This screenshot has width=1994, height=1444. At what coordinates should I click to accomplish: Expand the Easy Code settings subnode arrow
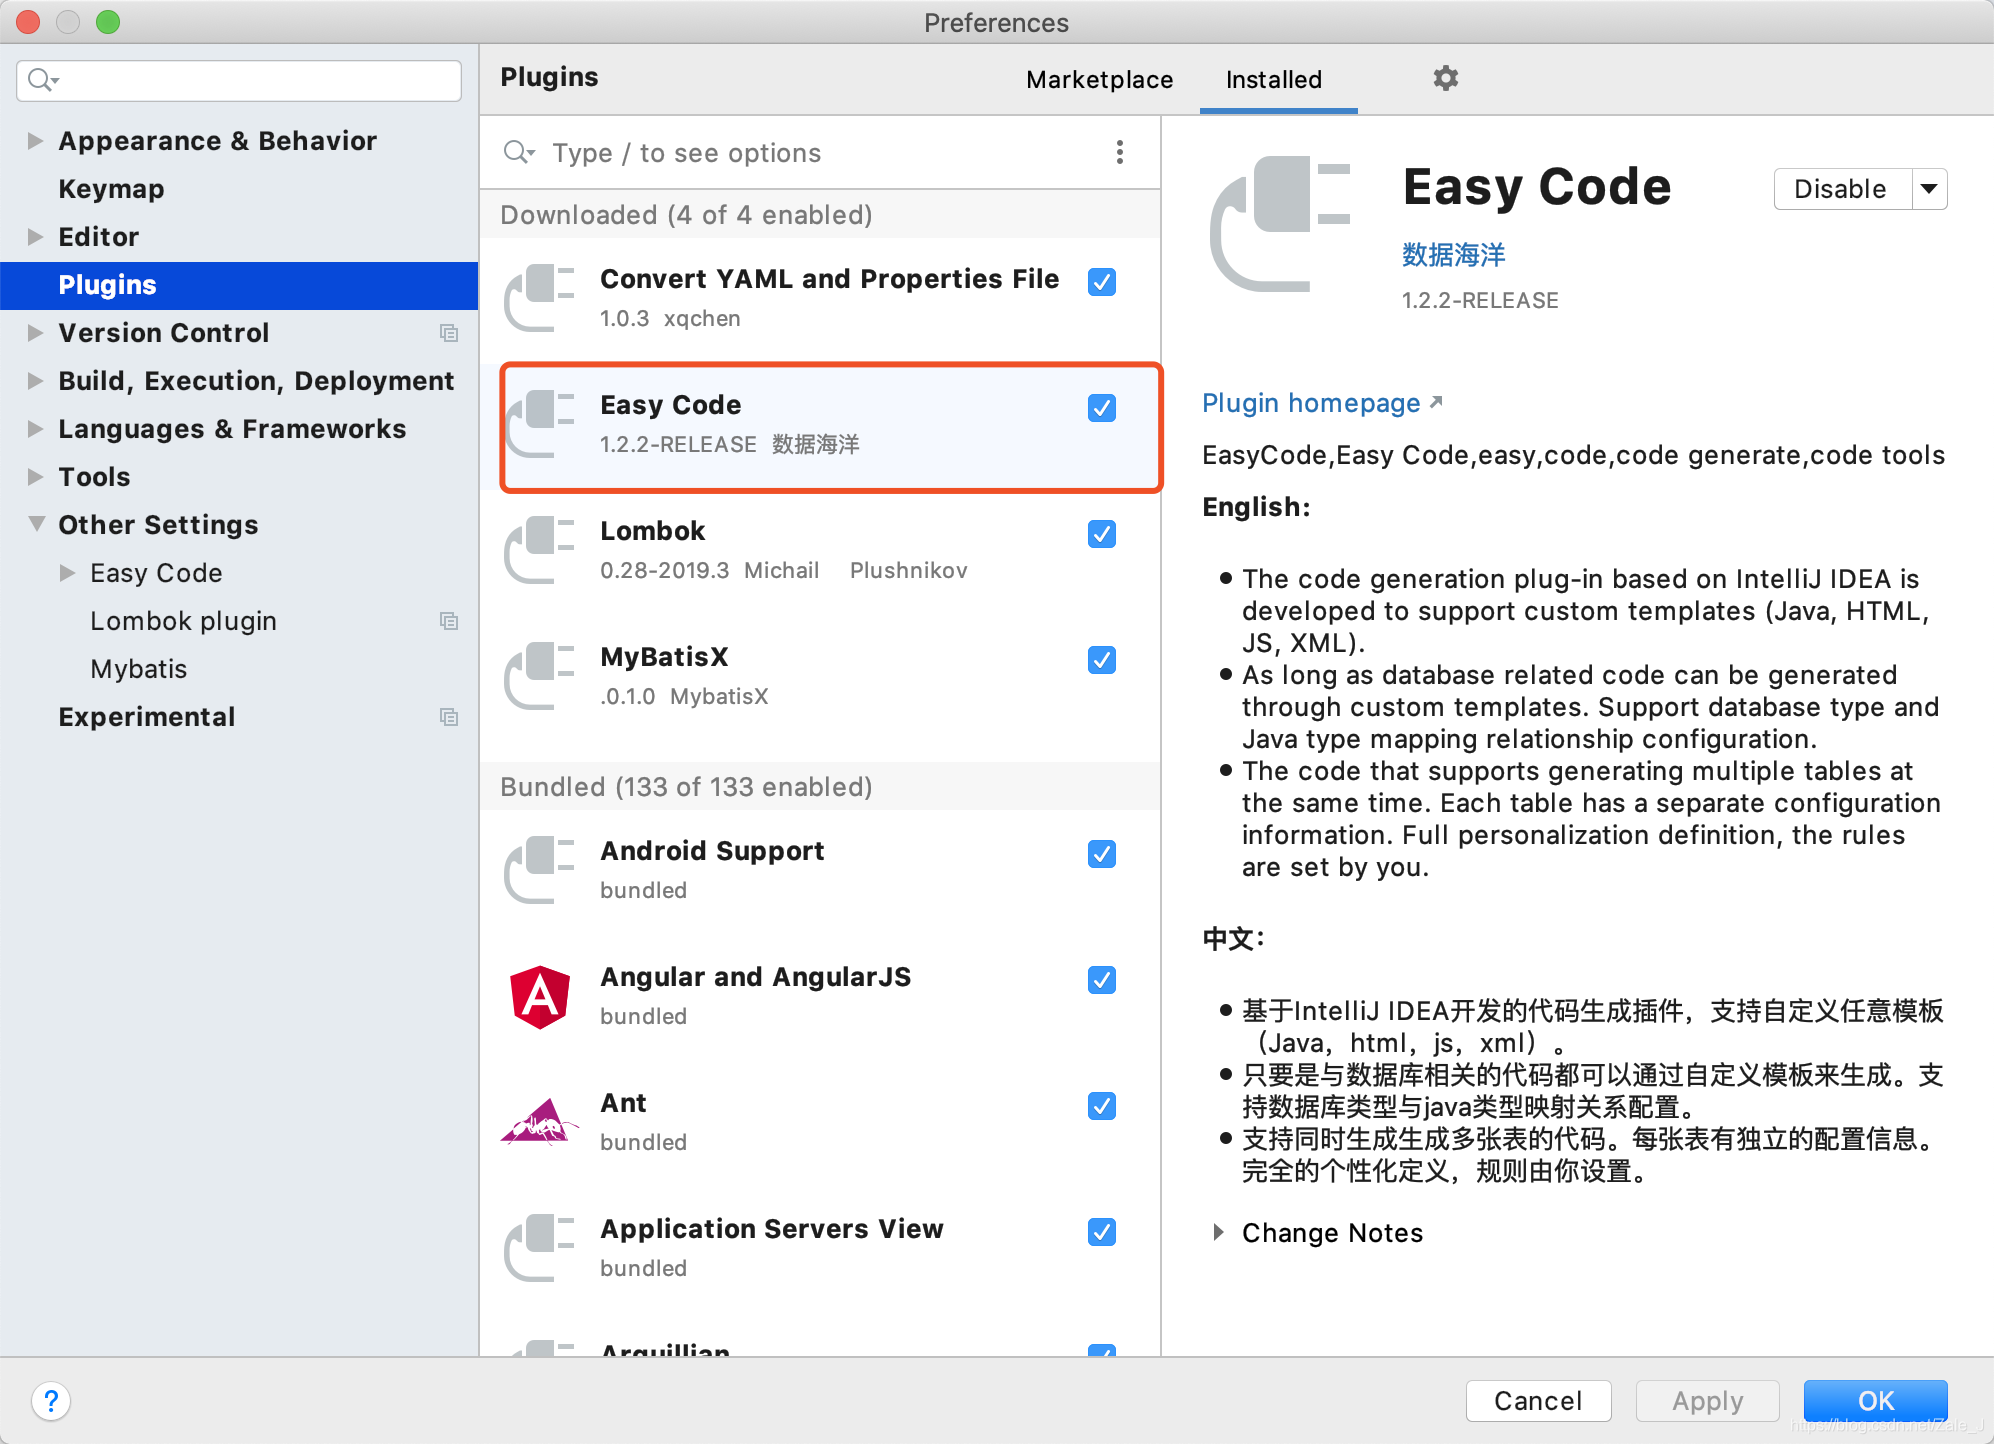67,573
